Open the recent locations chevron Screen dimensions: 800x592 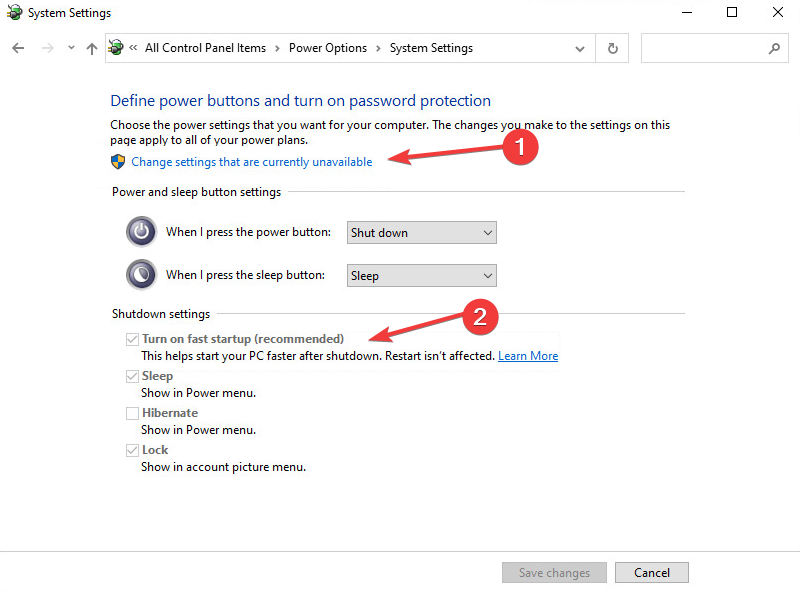[71, 48]
